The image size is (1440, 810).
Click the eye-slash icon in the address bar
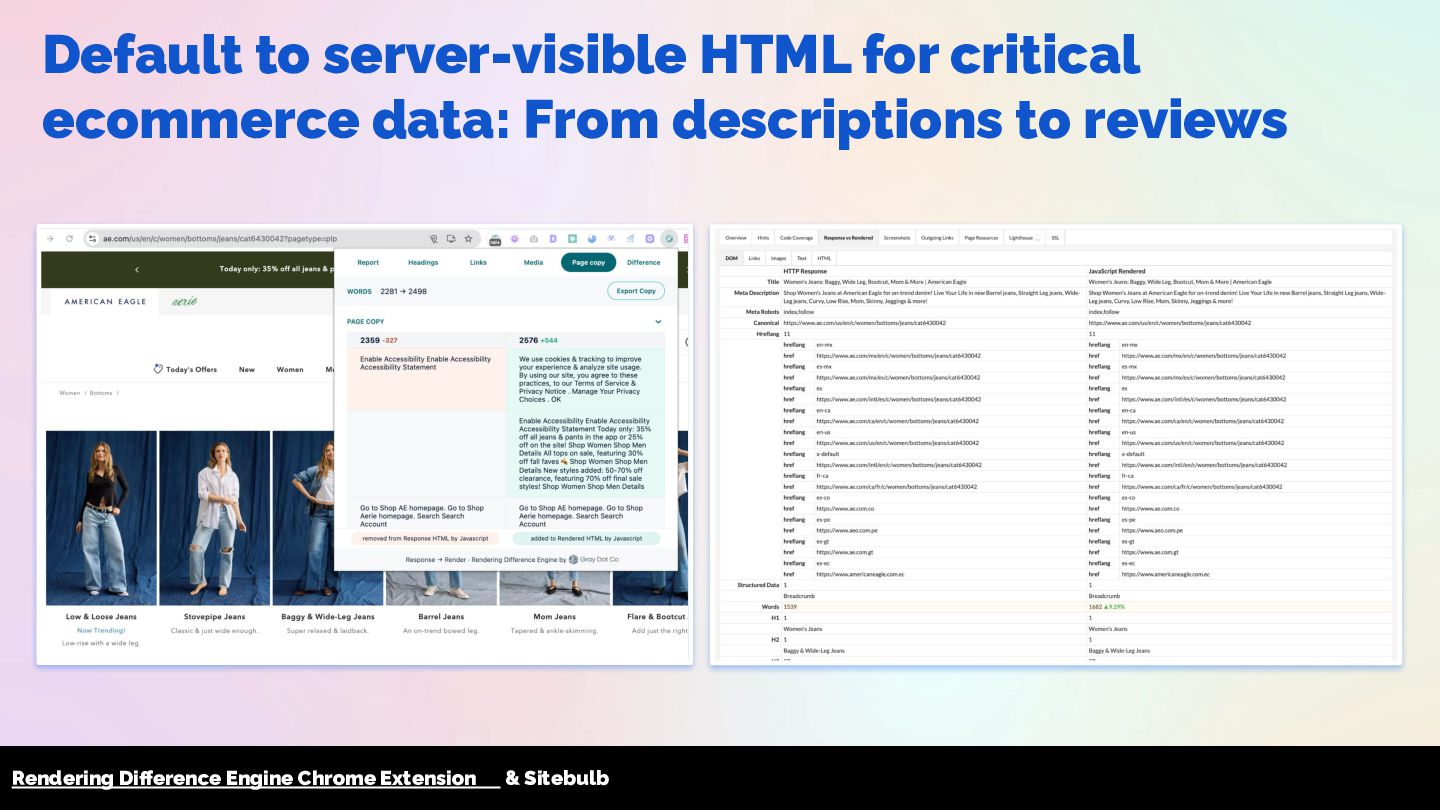pyautogui.click(x=434, y=239)
